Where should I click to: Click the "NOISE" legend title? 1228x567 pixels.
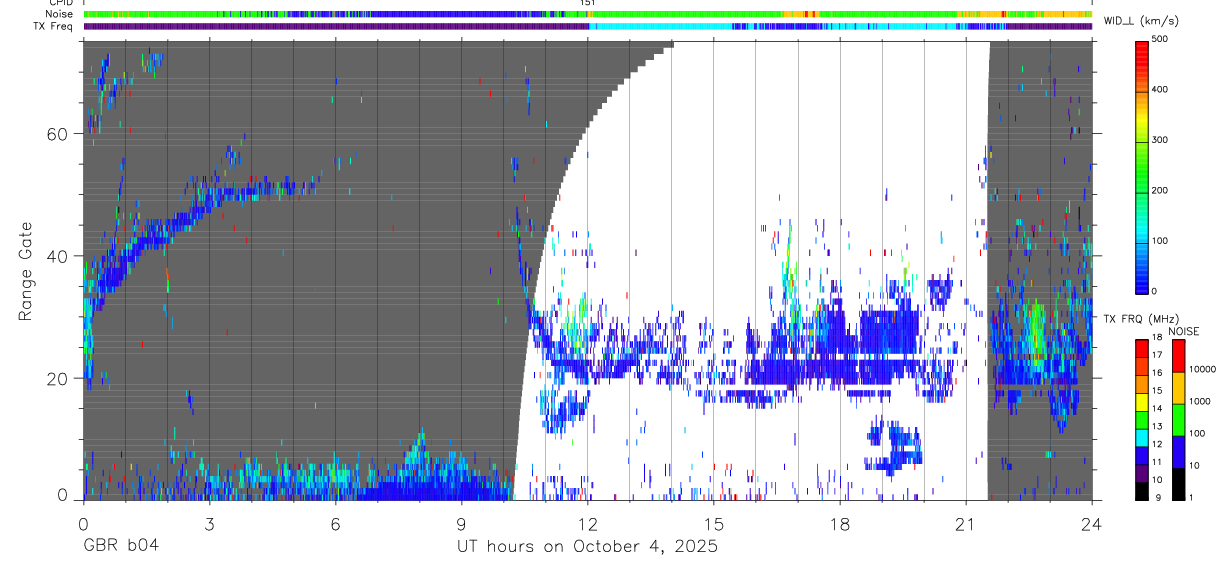click(x=1184, y=331)
